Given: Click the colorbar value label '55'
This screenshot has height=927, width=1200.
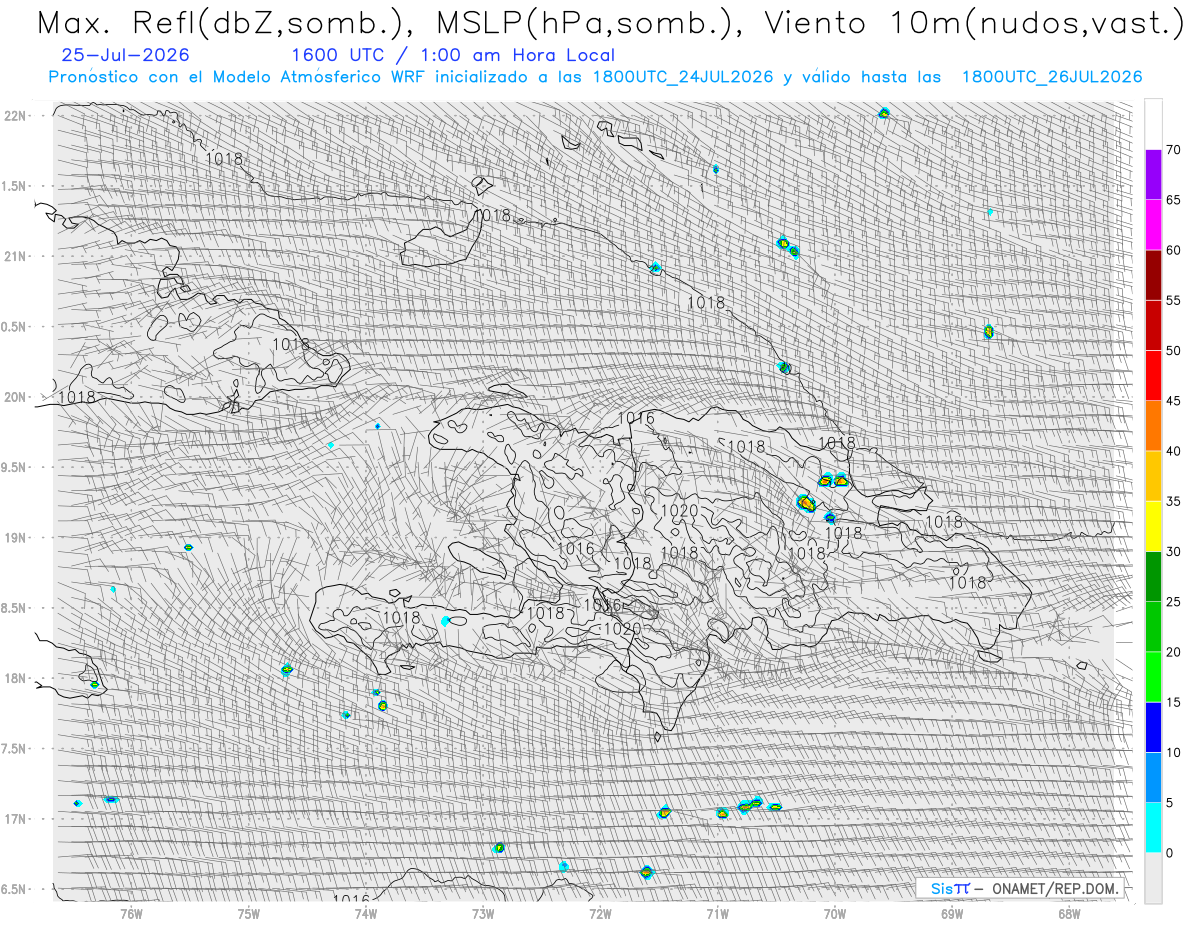Looking at the screenshot, I should coord(1173,300).
